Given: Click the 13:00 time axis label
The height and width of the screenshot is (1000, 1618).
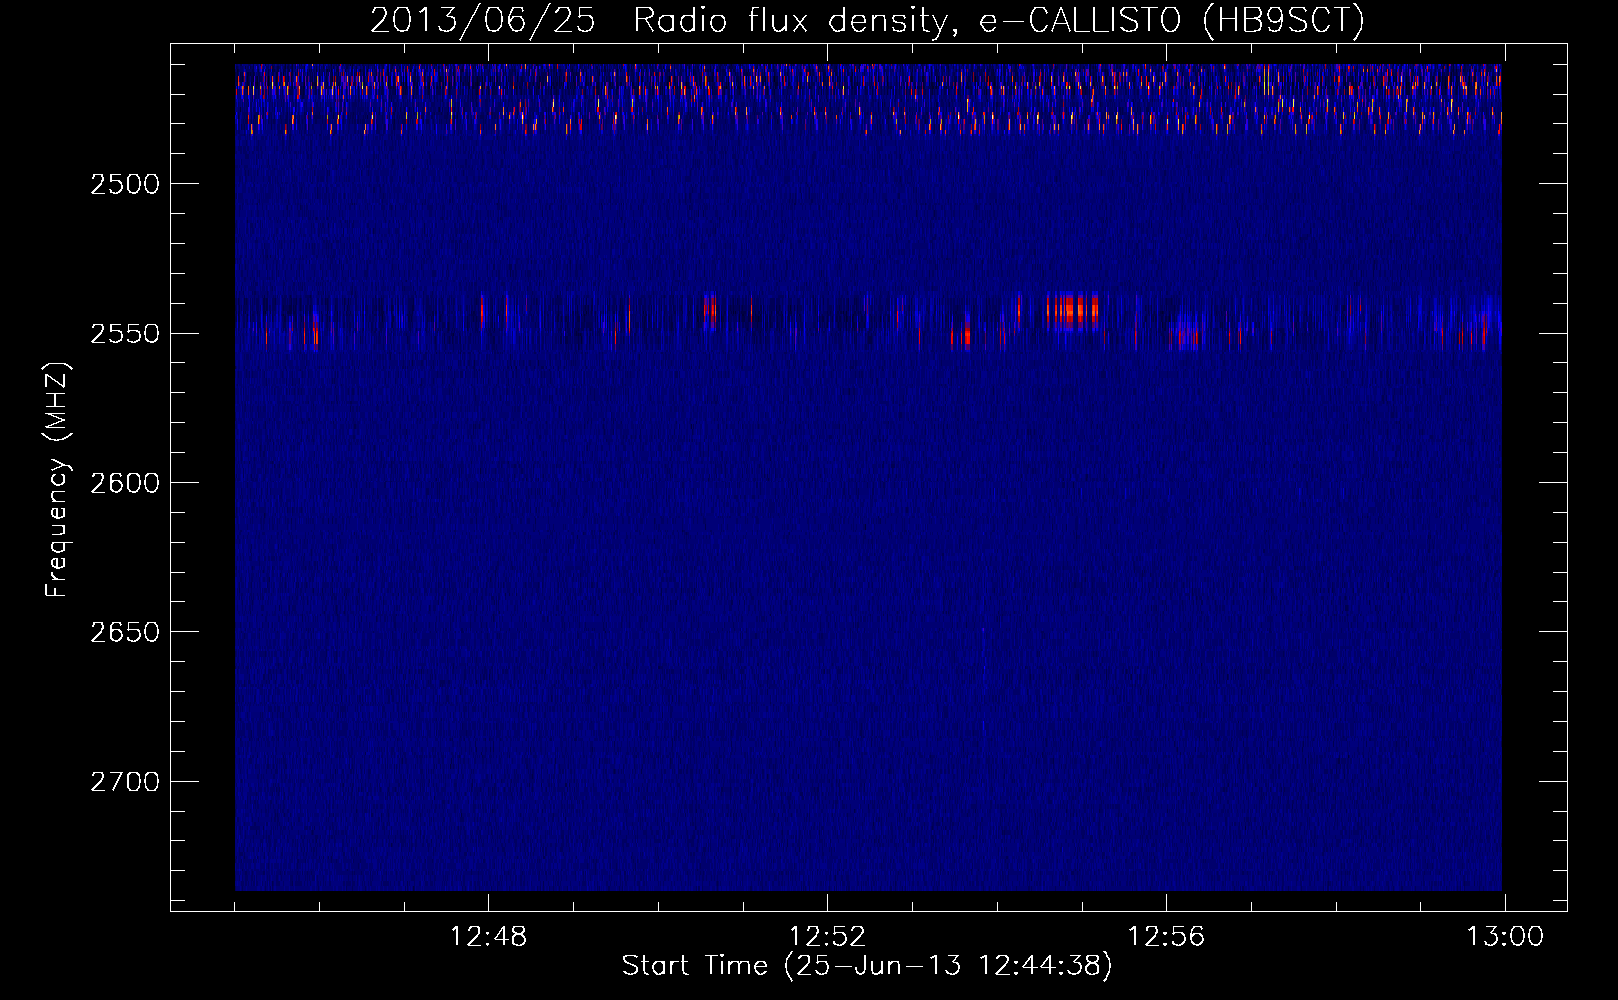Looking at the screenshot, I should pos(1505,937).
